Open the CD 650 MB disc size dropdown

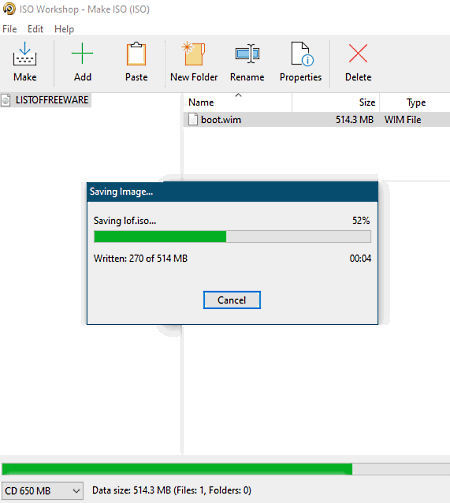(42, 491)
